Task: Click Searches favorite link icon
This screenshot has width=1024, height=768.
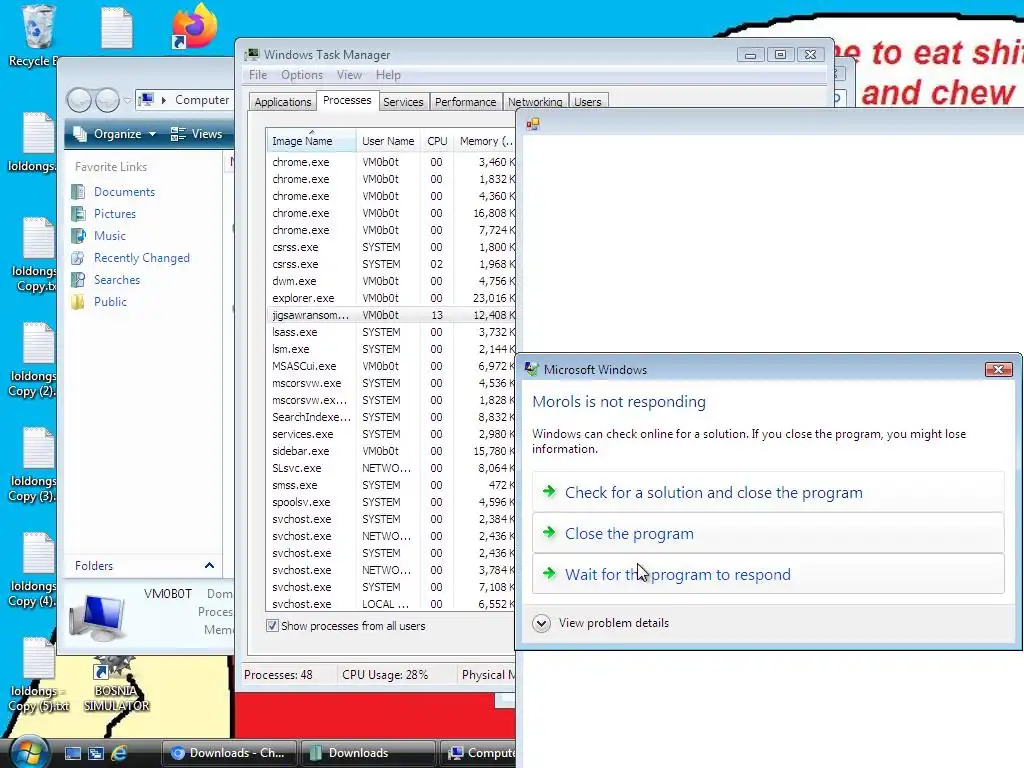Action: (x=78, y=280)
